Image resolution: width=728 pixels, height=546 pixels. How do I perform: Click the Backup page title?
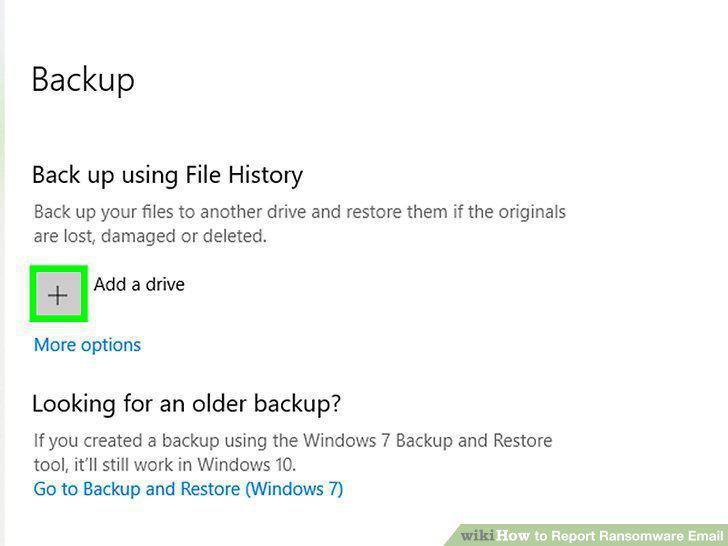tap(83, 80)
